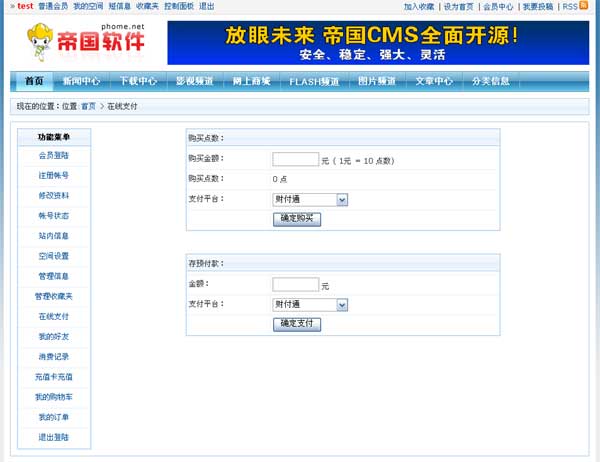
Task: Select the FLASH频道 navigation tab
Action: [314, 81]
